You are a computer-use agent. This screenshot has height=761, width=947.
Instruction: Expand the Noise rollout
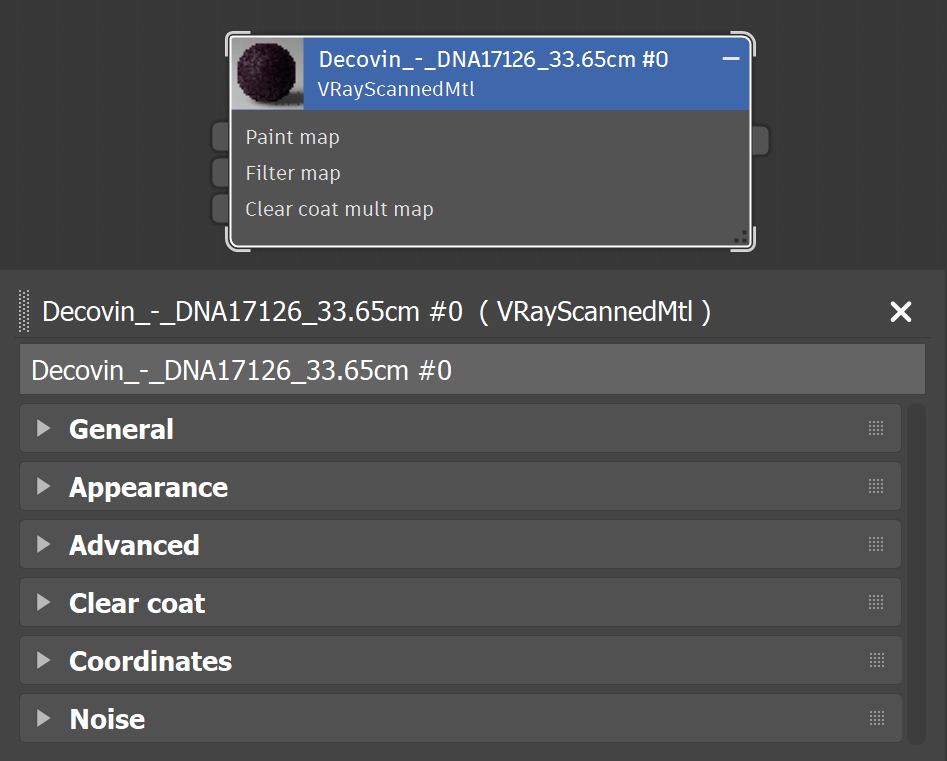(x=43, y=718)
